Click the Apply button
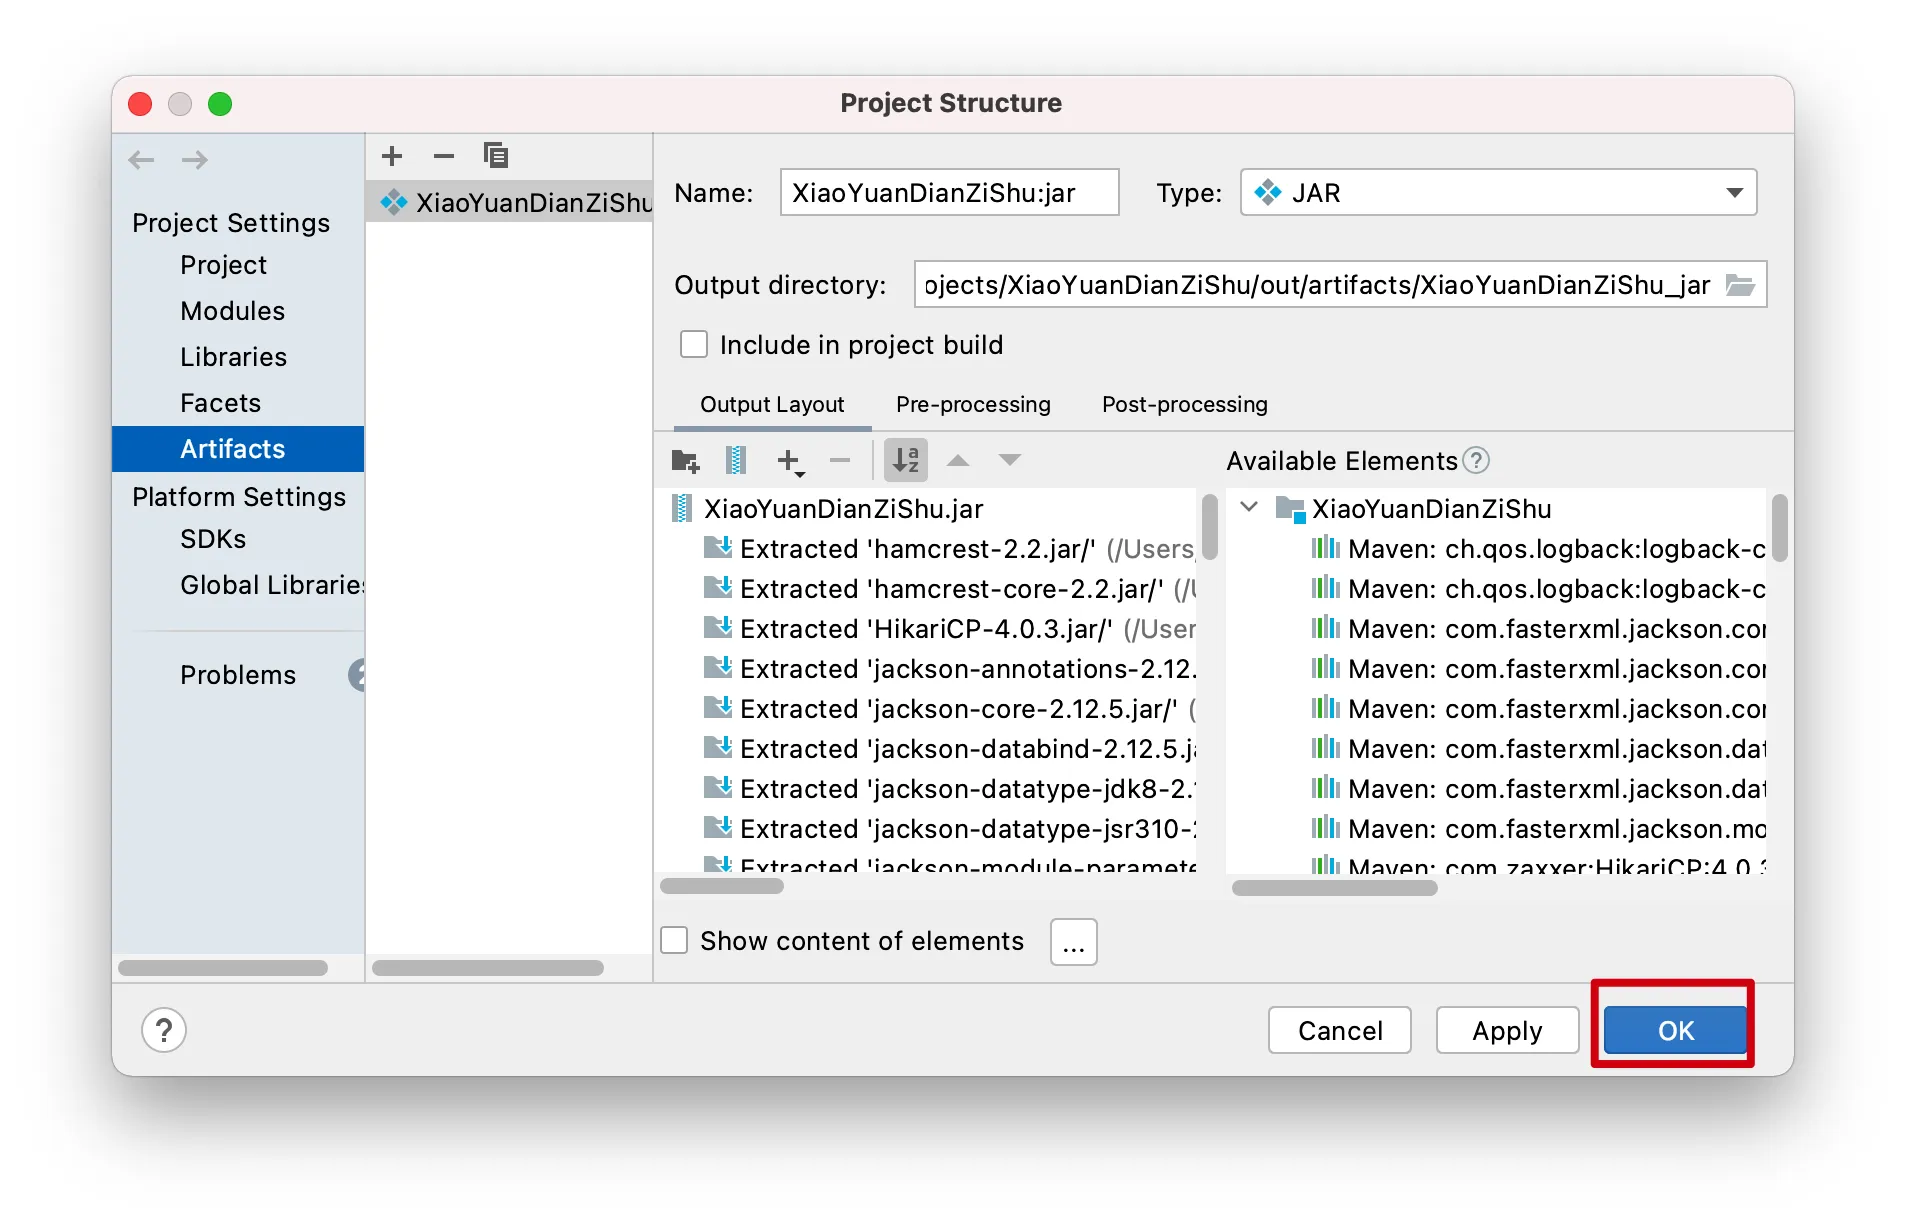The width and height of the screenshot is (1906, 1224). [x=1507, y=1030]
